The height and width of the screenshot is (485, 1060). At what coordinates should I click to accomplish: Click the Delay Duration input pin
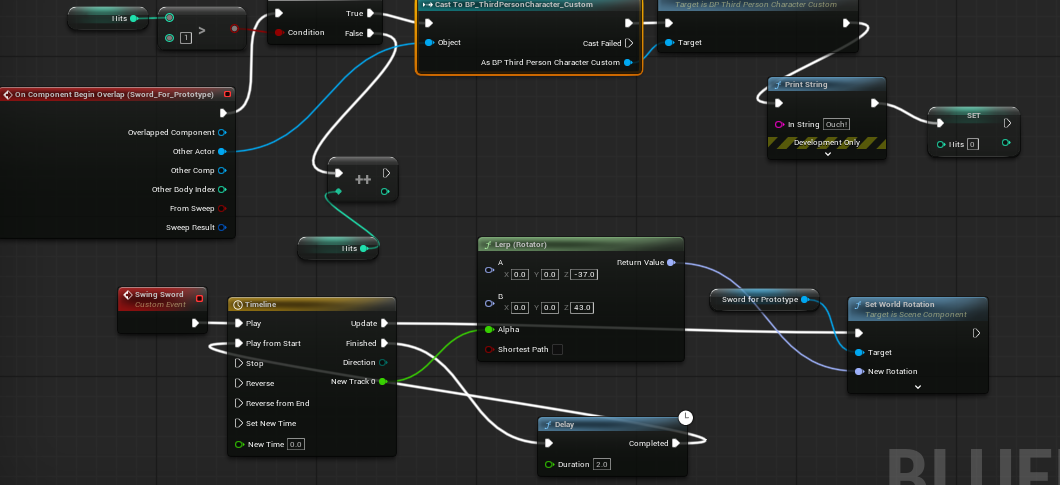click(550, 465)
